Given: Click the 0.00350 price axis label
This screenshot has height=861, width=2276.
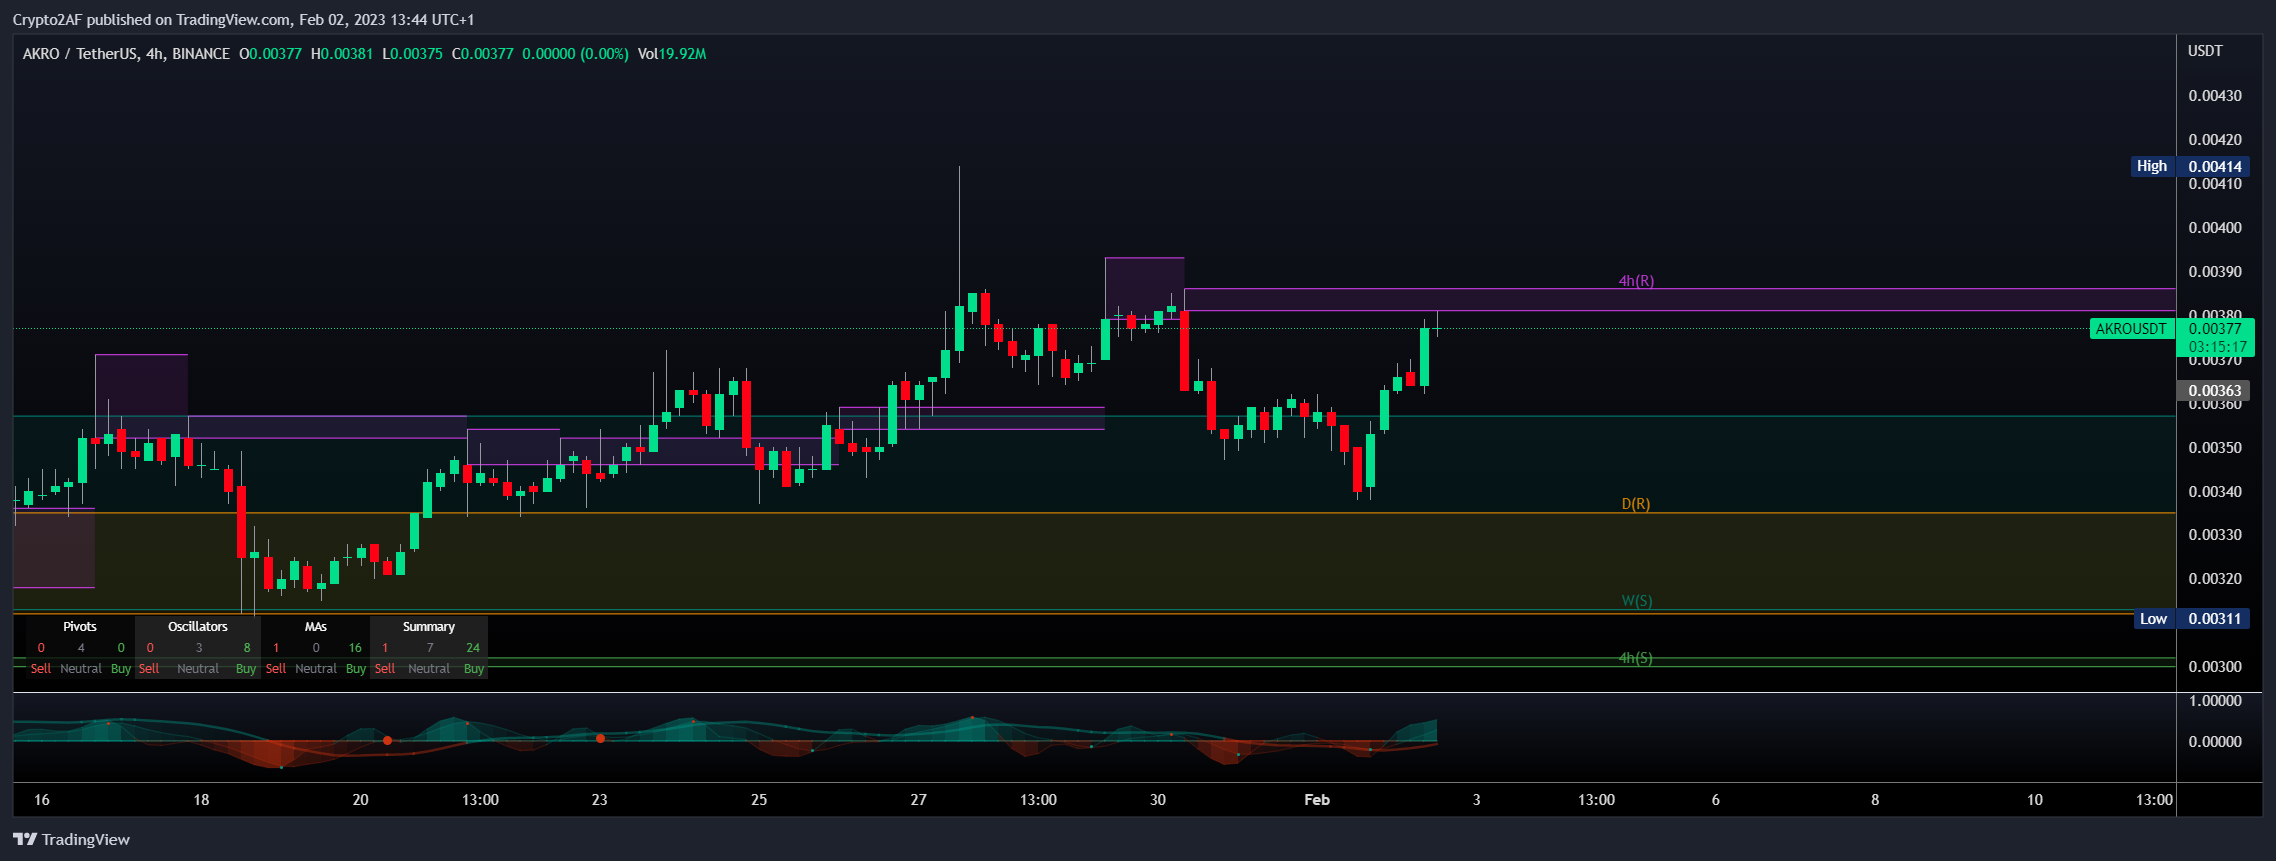Looking at the screenshot, I should click(2215, 448).
